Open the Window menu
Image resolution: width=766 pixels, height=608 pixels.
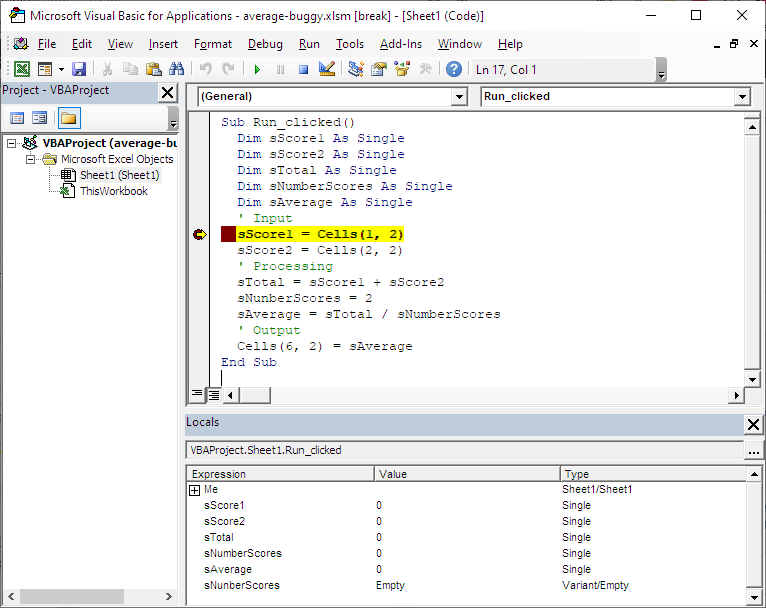pyautogui.click(x=460, y=44)
